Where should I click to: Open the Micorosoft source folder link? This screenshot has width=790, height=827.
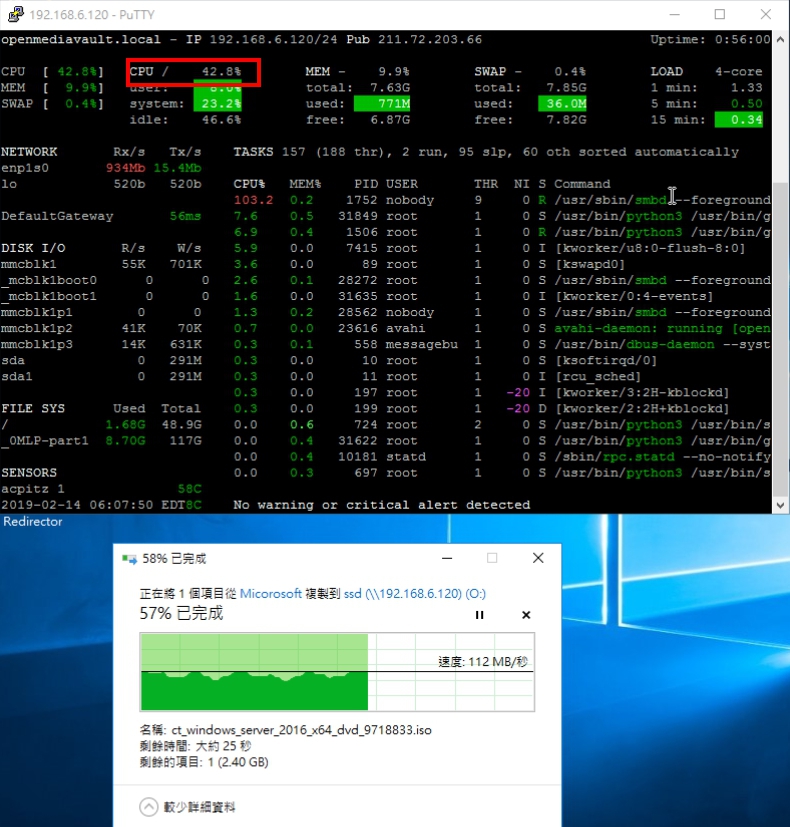(270, 593)
